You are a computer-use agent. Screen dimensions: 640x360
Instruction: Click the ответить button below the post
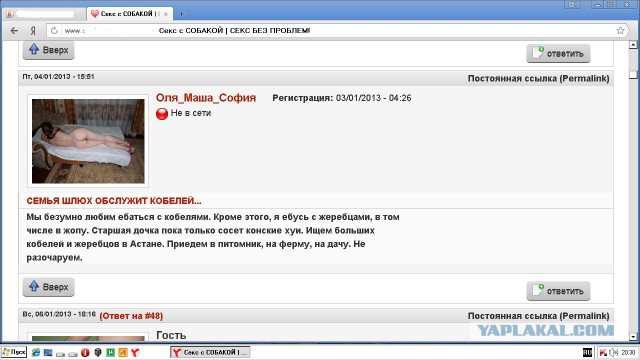(558, 291)
